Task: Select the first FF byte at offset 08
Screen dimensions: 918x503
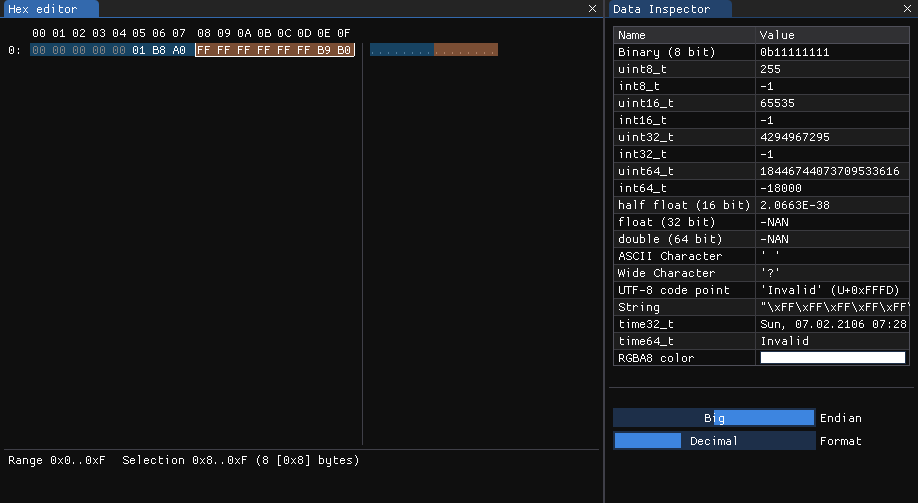Action: point(204,49)
